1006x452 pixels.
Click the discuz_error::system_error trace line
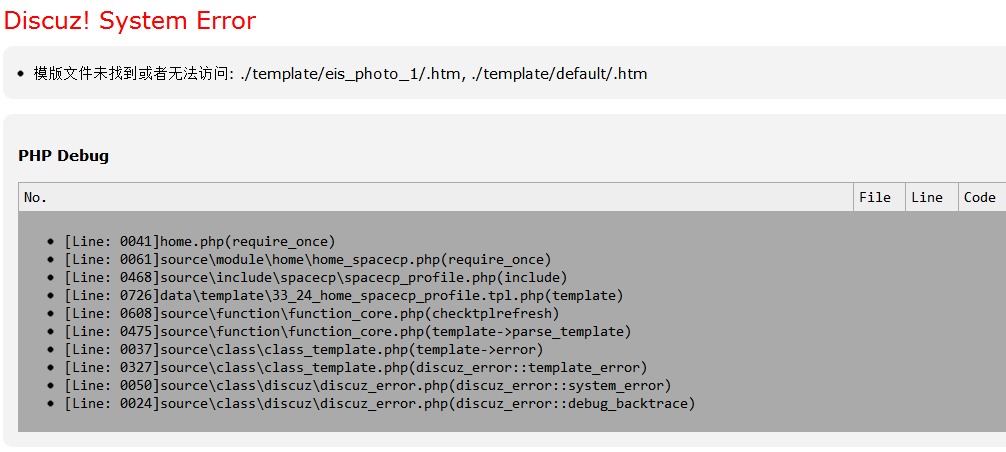click(368, 385)
